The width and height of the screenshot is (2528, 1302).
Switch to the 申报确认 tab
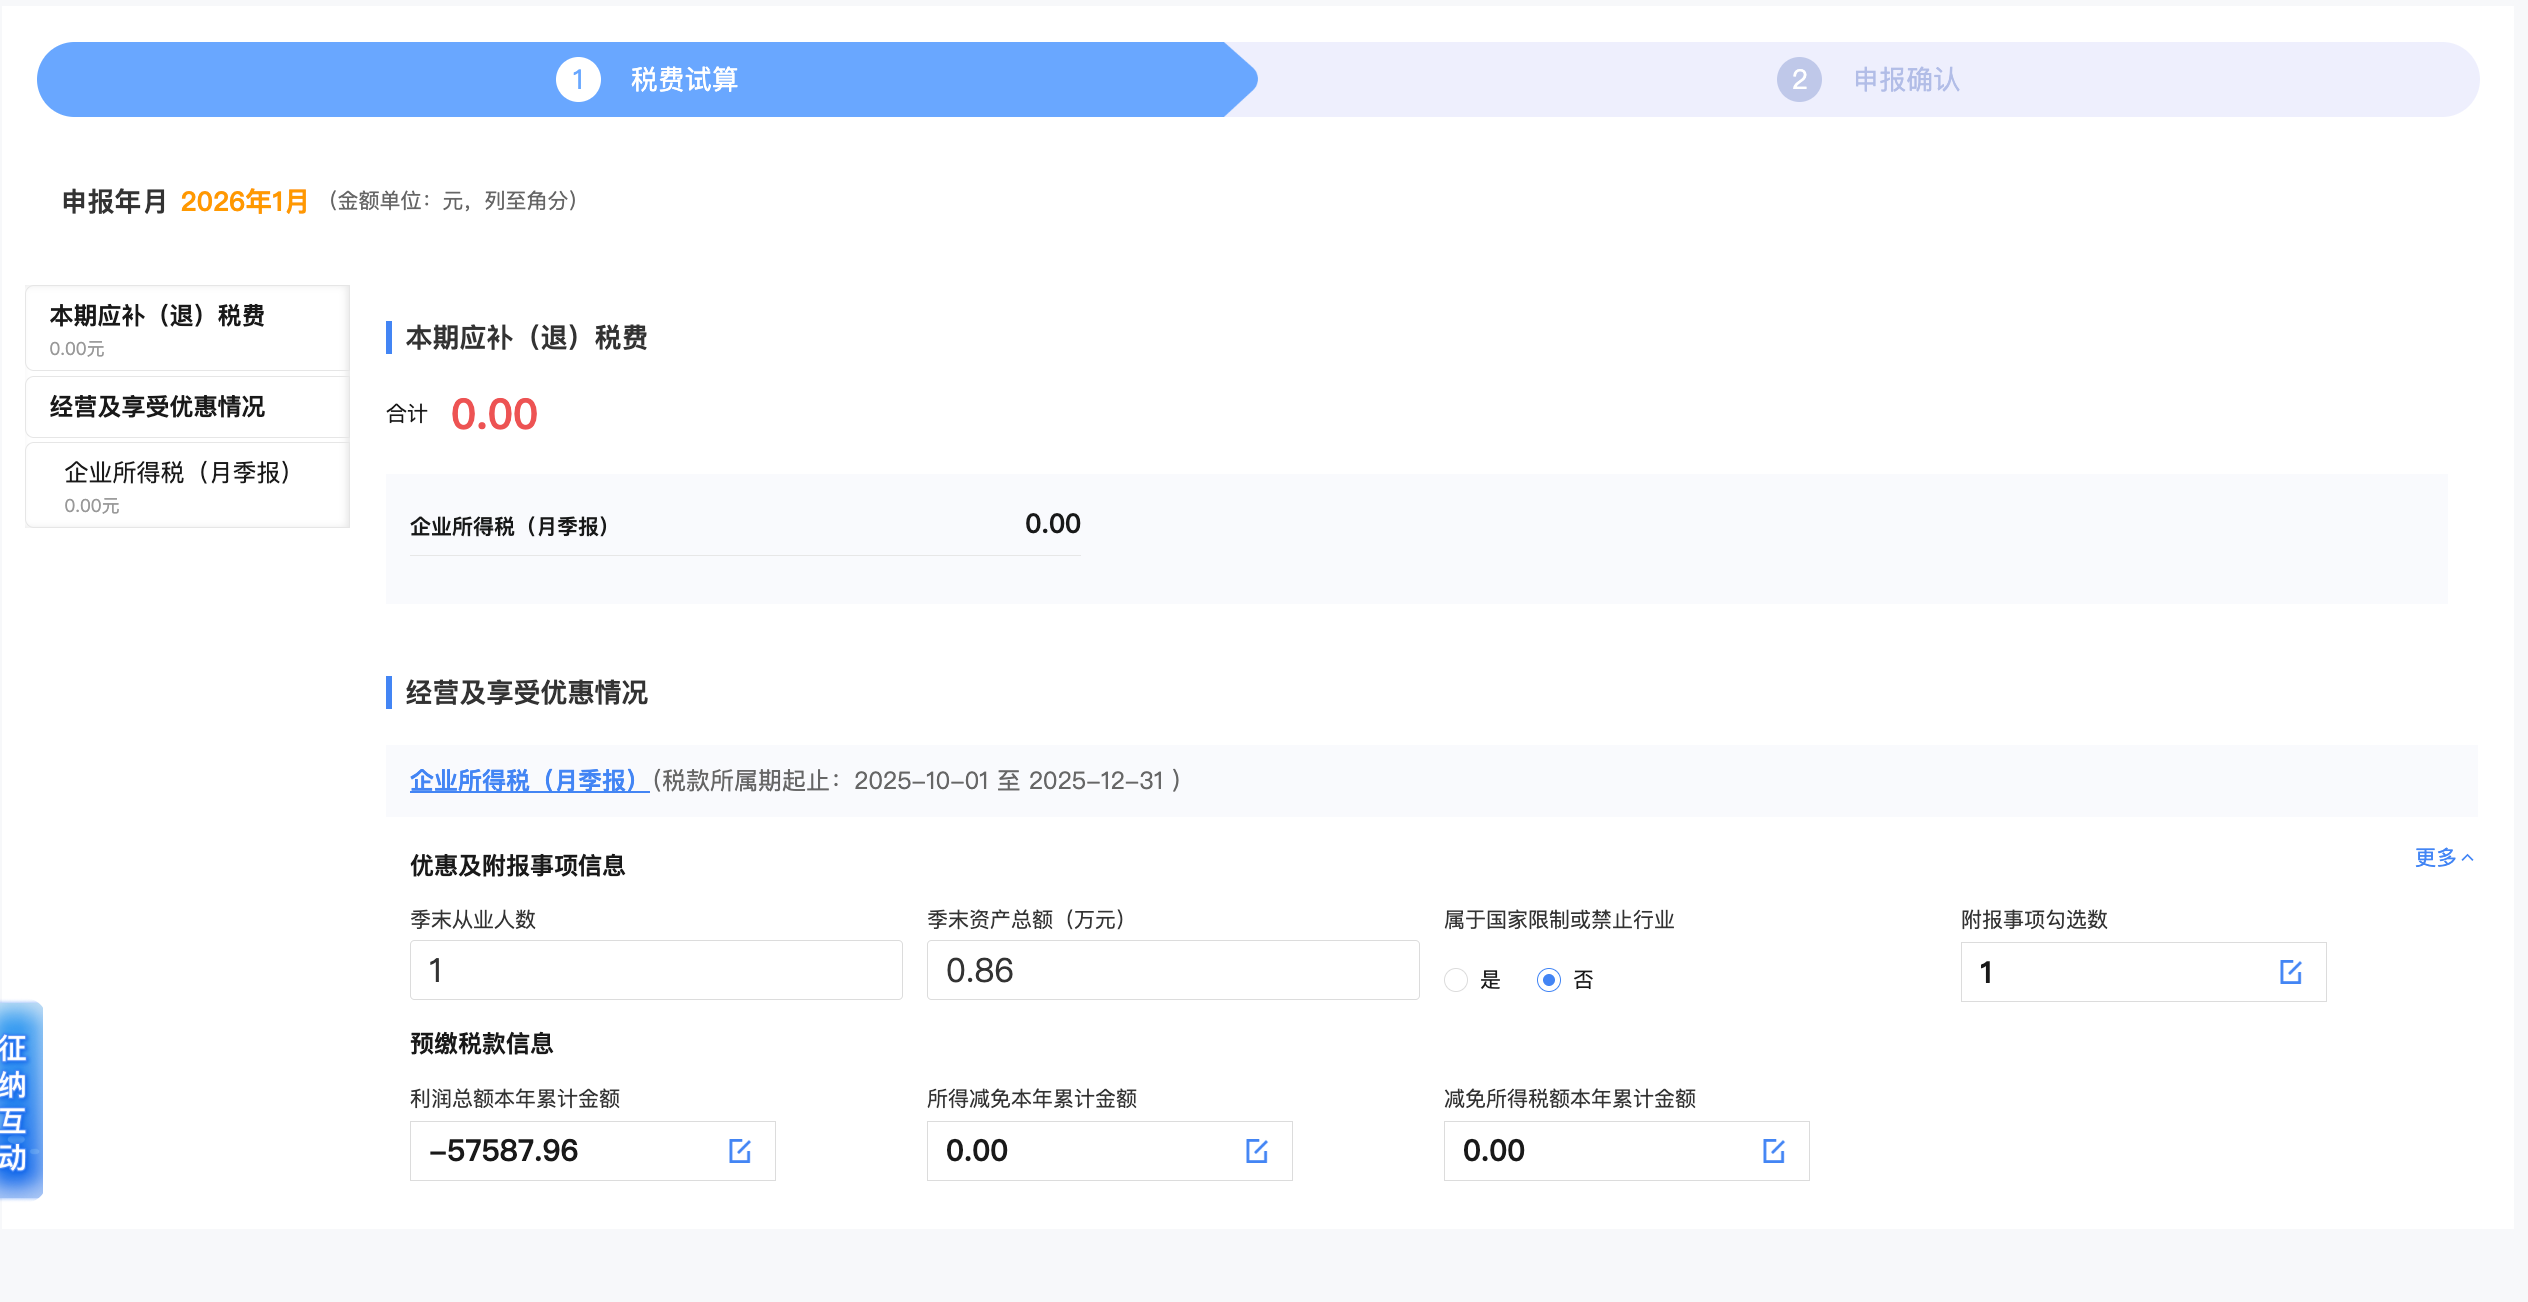pos(1906,79)
